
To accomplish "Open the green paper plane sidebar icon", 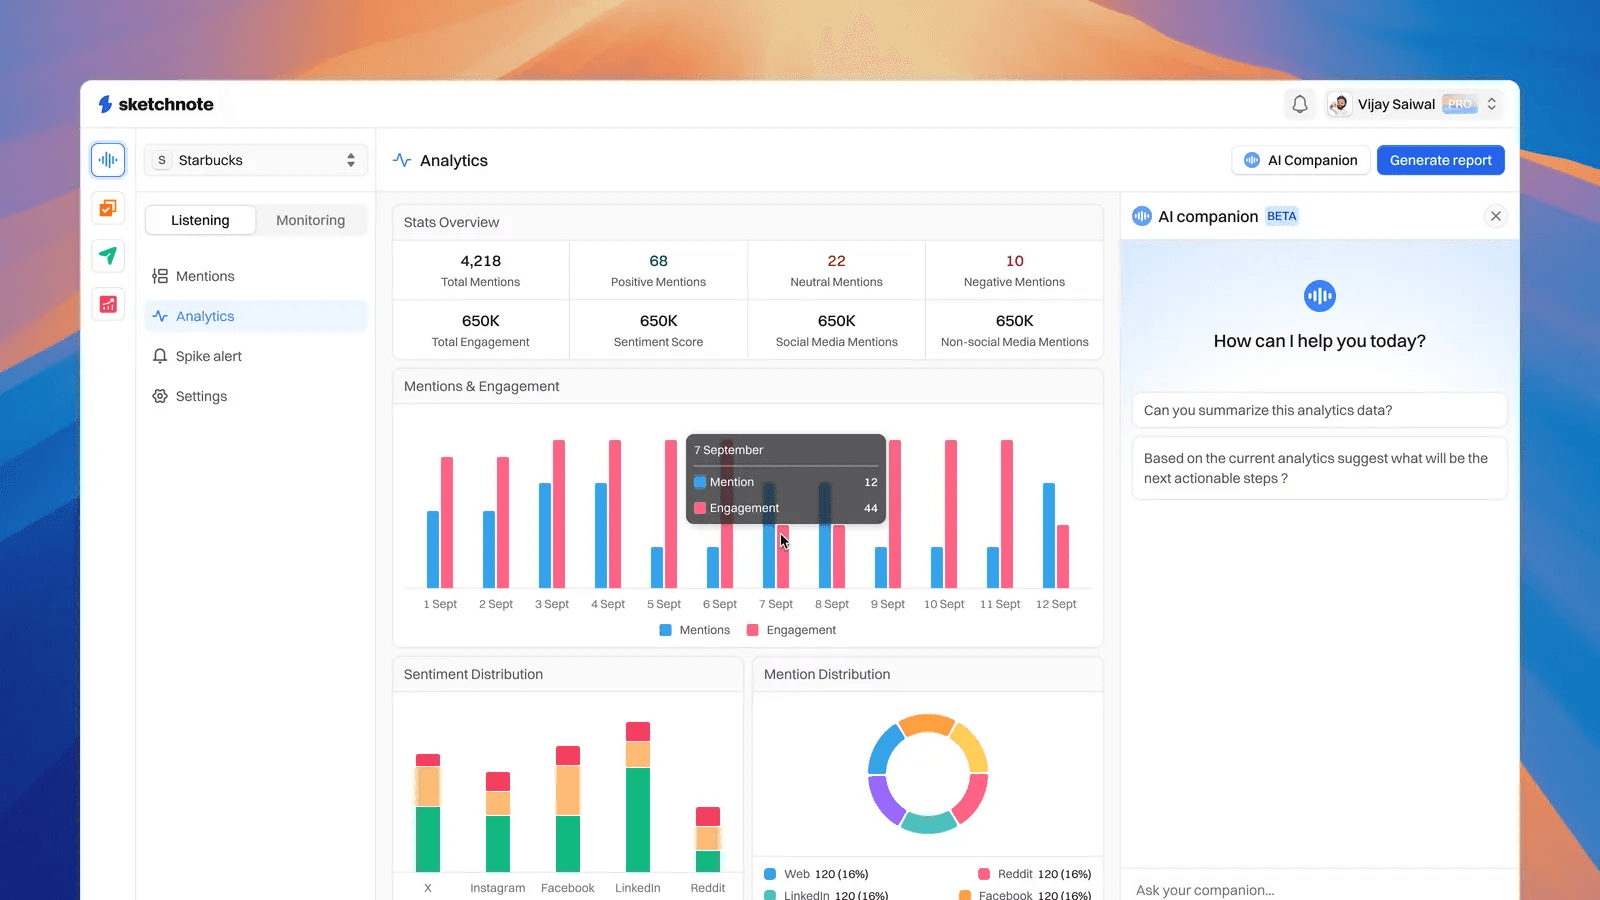I will [x=108, y=256].
